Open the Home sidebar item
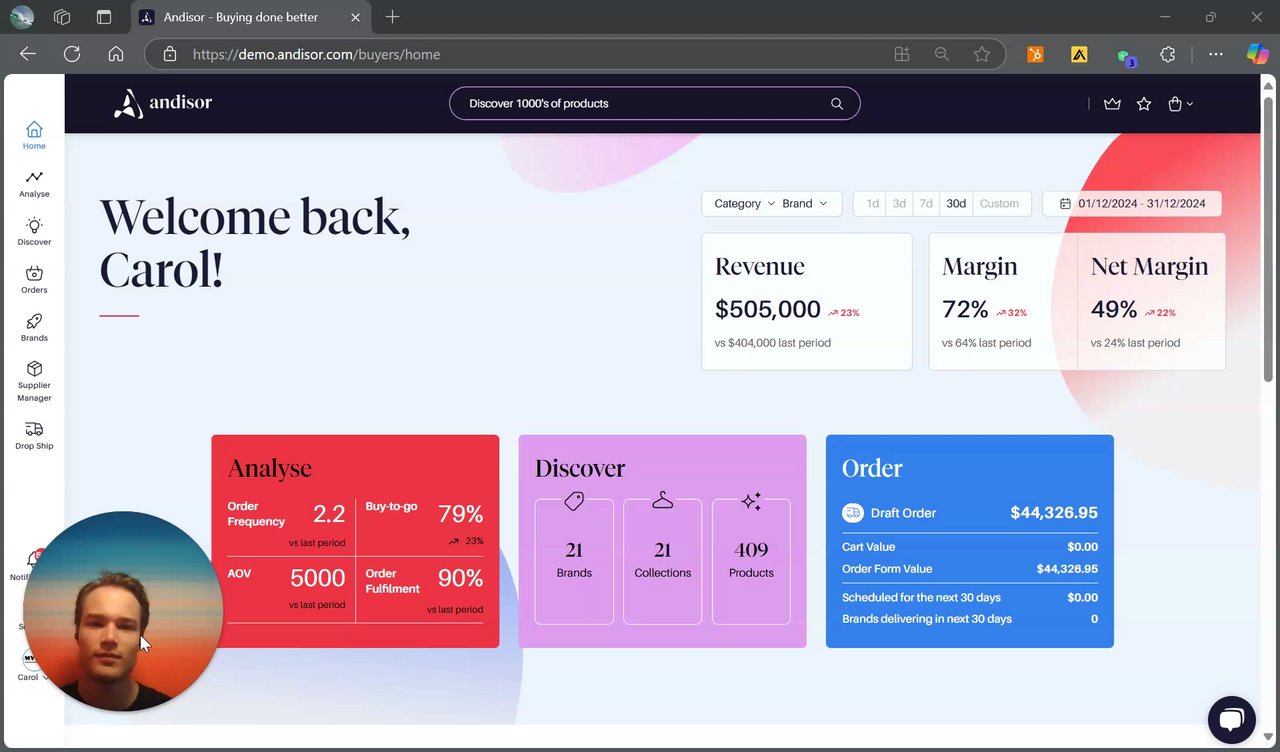Viewport: 1280px width, 752px height. (34, 135)
